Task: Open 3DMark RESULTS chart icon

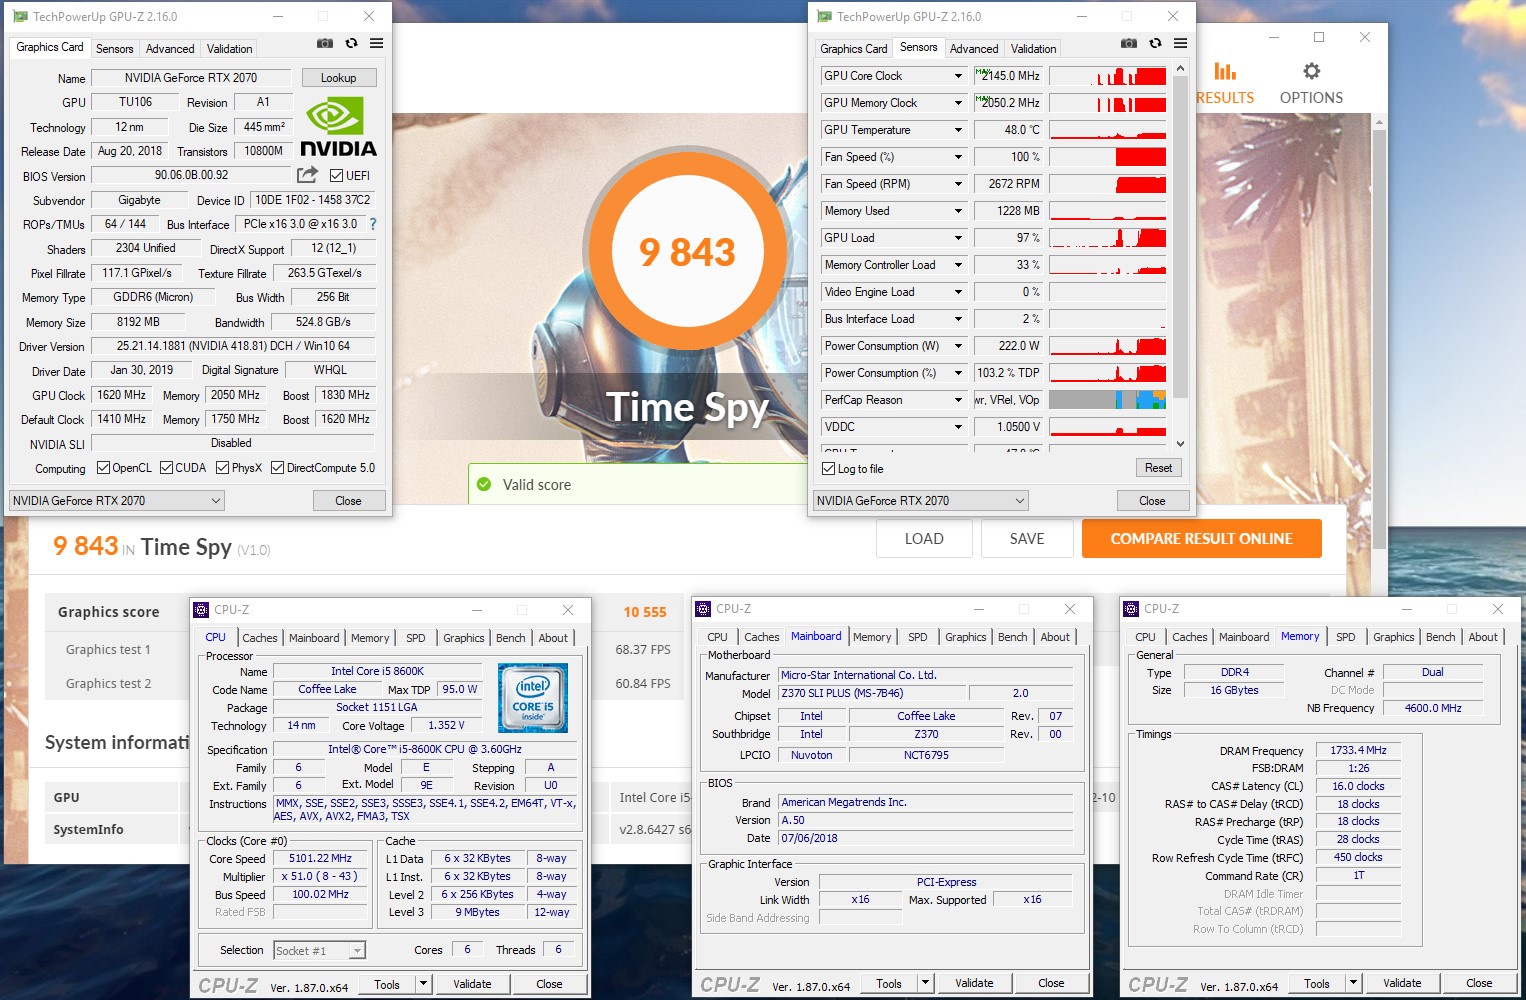Action: [1225, 71]
